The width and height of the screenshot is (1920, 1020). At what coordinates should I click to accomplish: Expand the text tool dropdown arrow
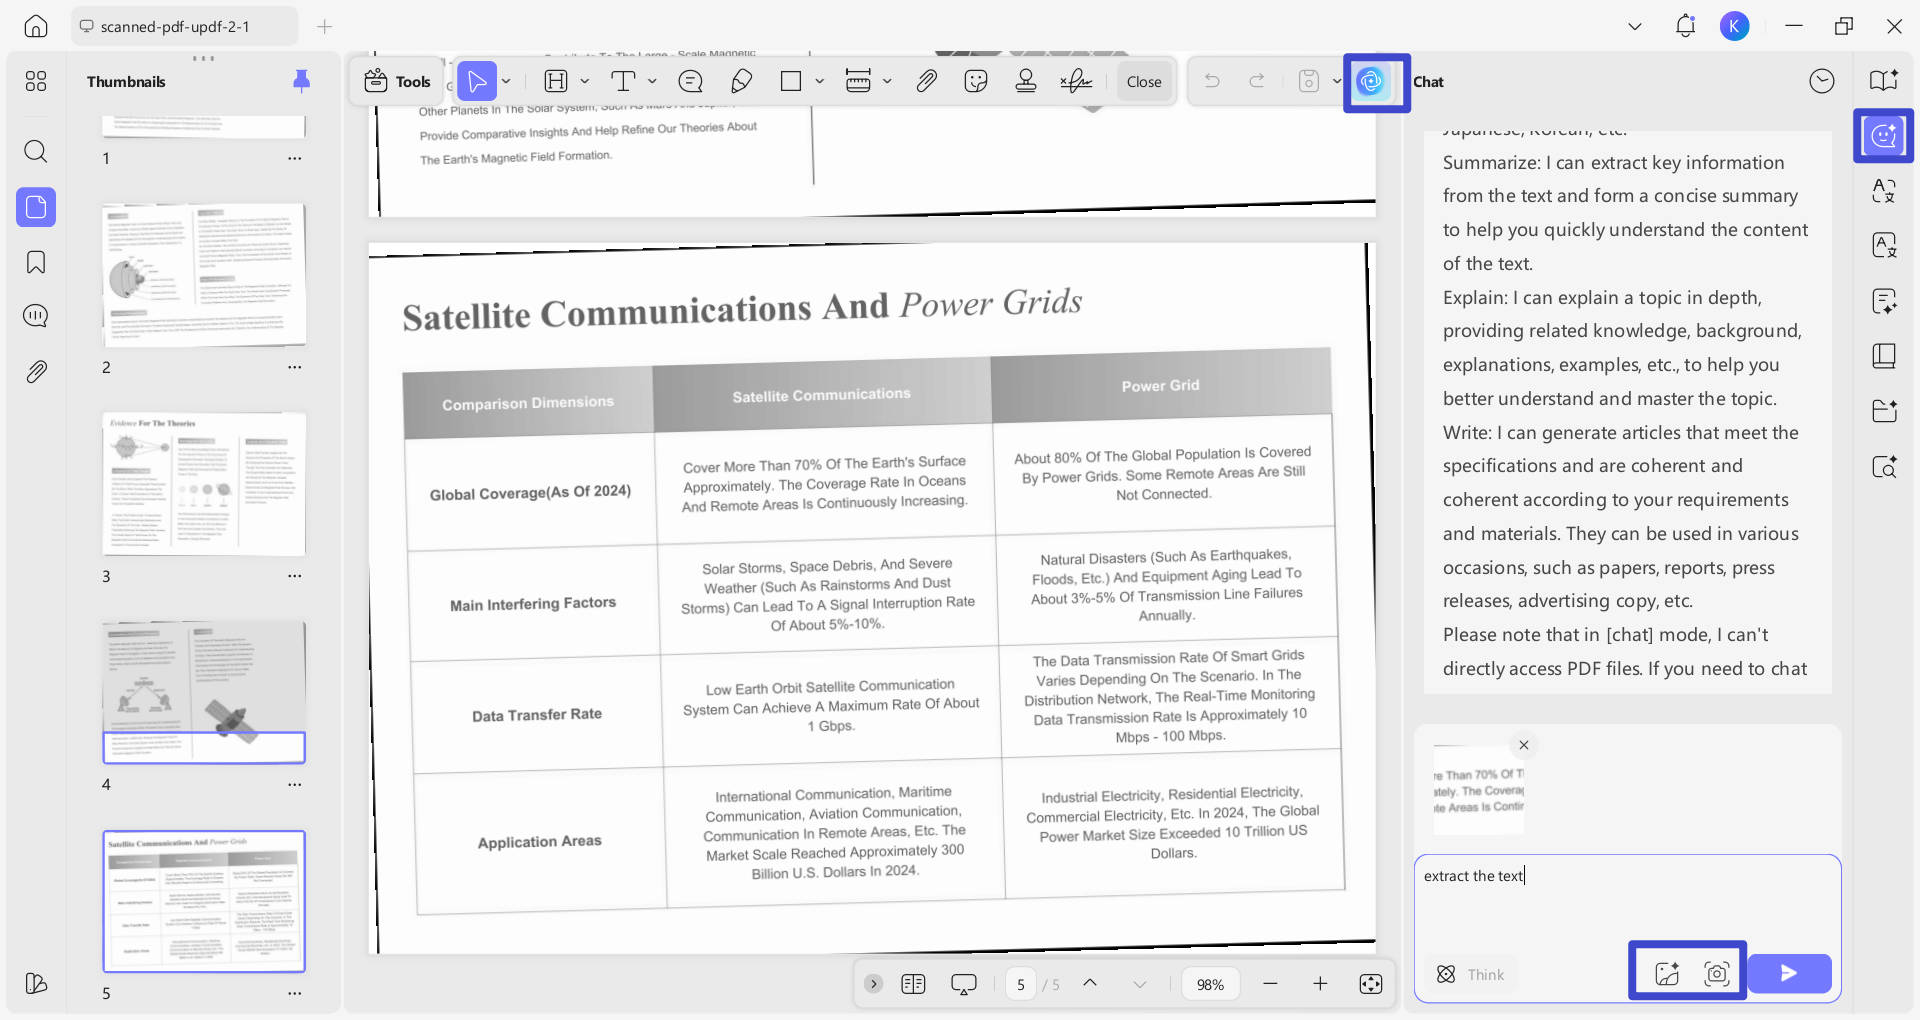click(x=652, y=81)
